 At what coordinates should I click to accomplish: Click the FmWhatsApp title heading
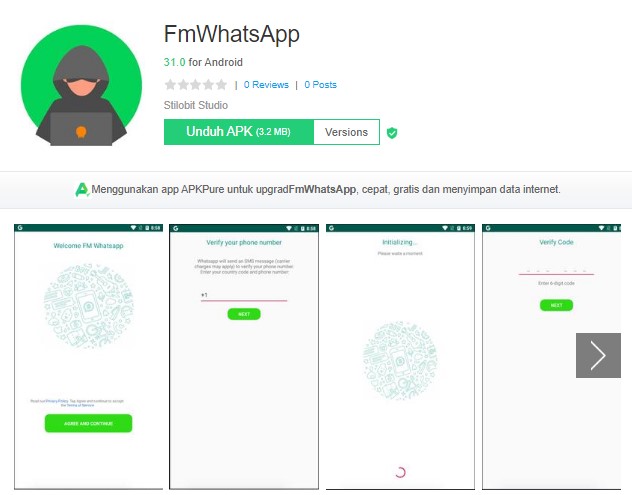pos(232,35)
